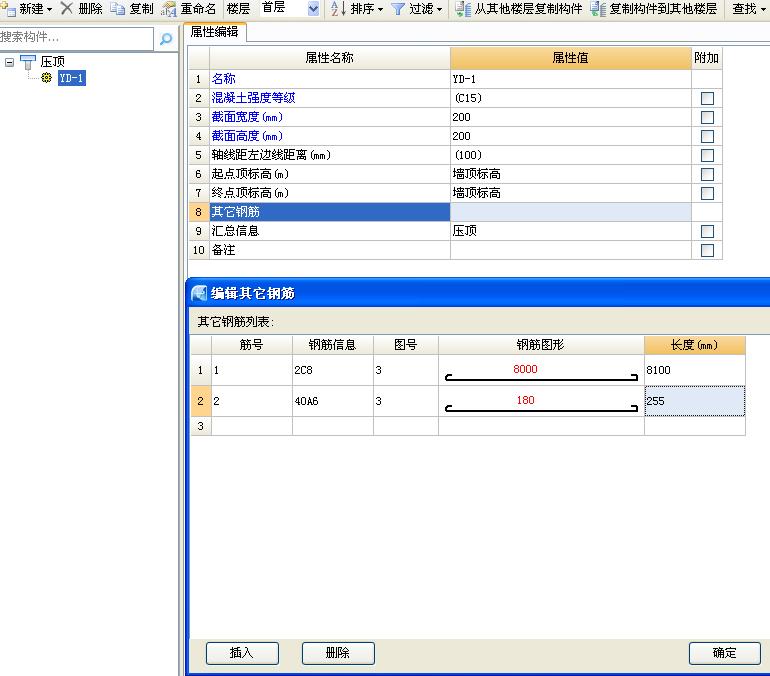
Task: Select the 压顶 tree label
Action: (x=53, y=62)
